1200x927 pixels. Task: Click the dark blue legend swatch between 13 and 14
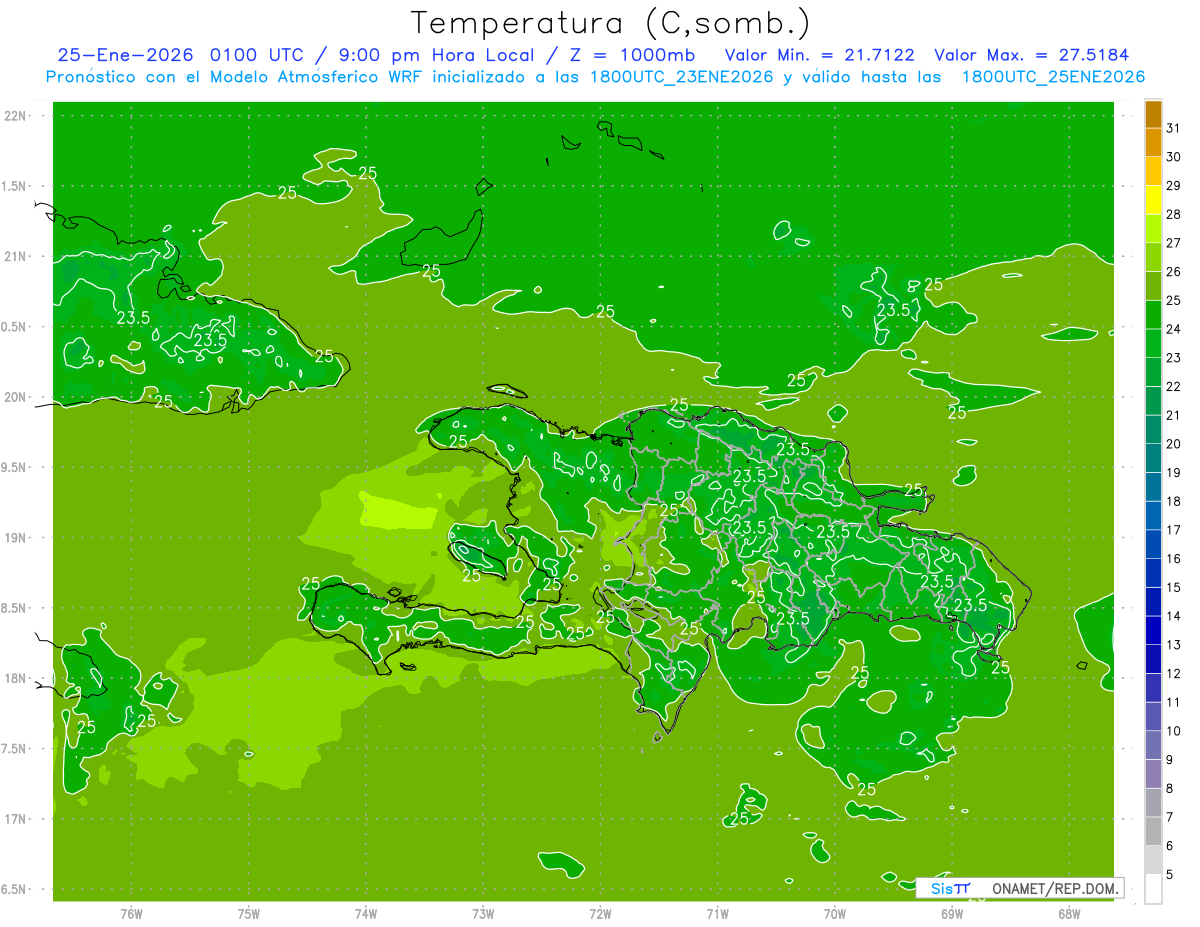point(1153,630)
